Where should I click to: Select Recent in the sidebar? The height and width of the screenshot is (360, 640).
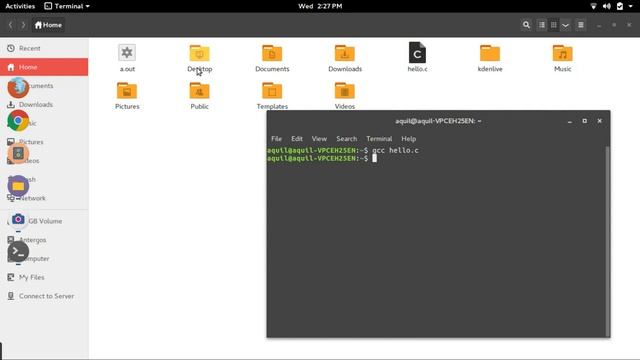[x=44, y=48]
